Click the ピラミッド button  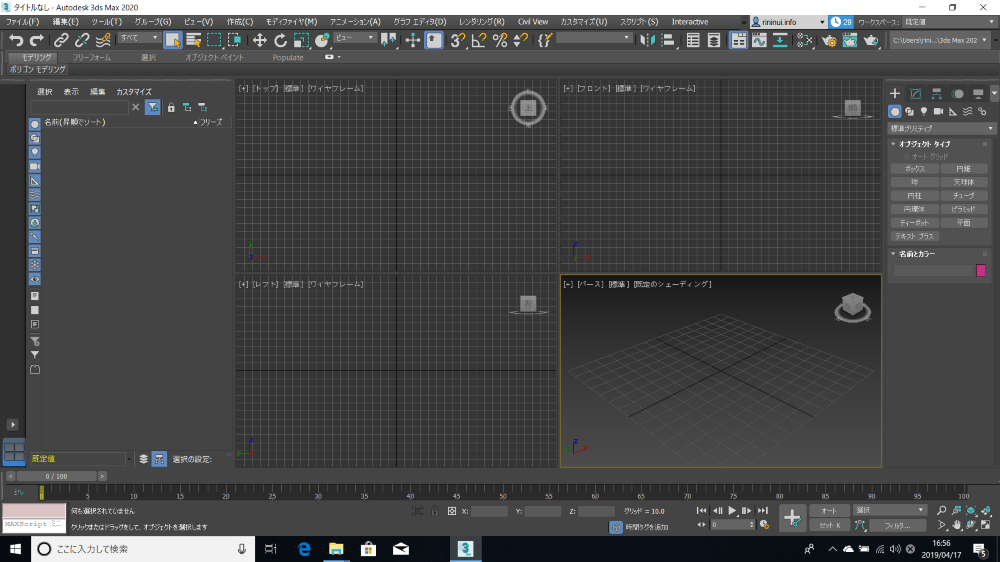964,209
